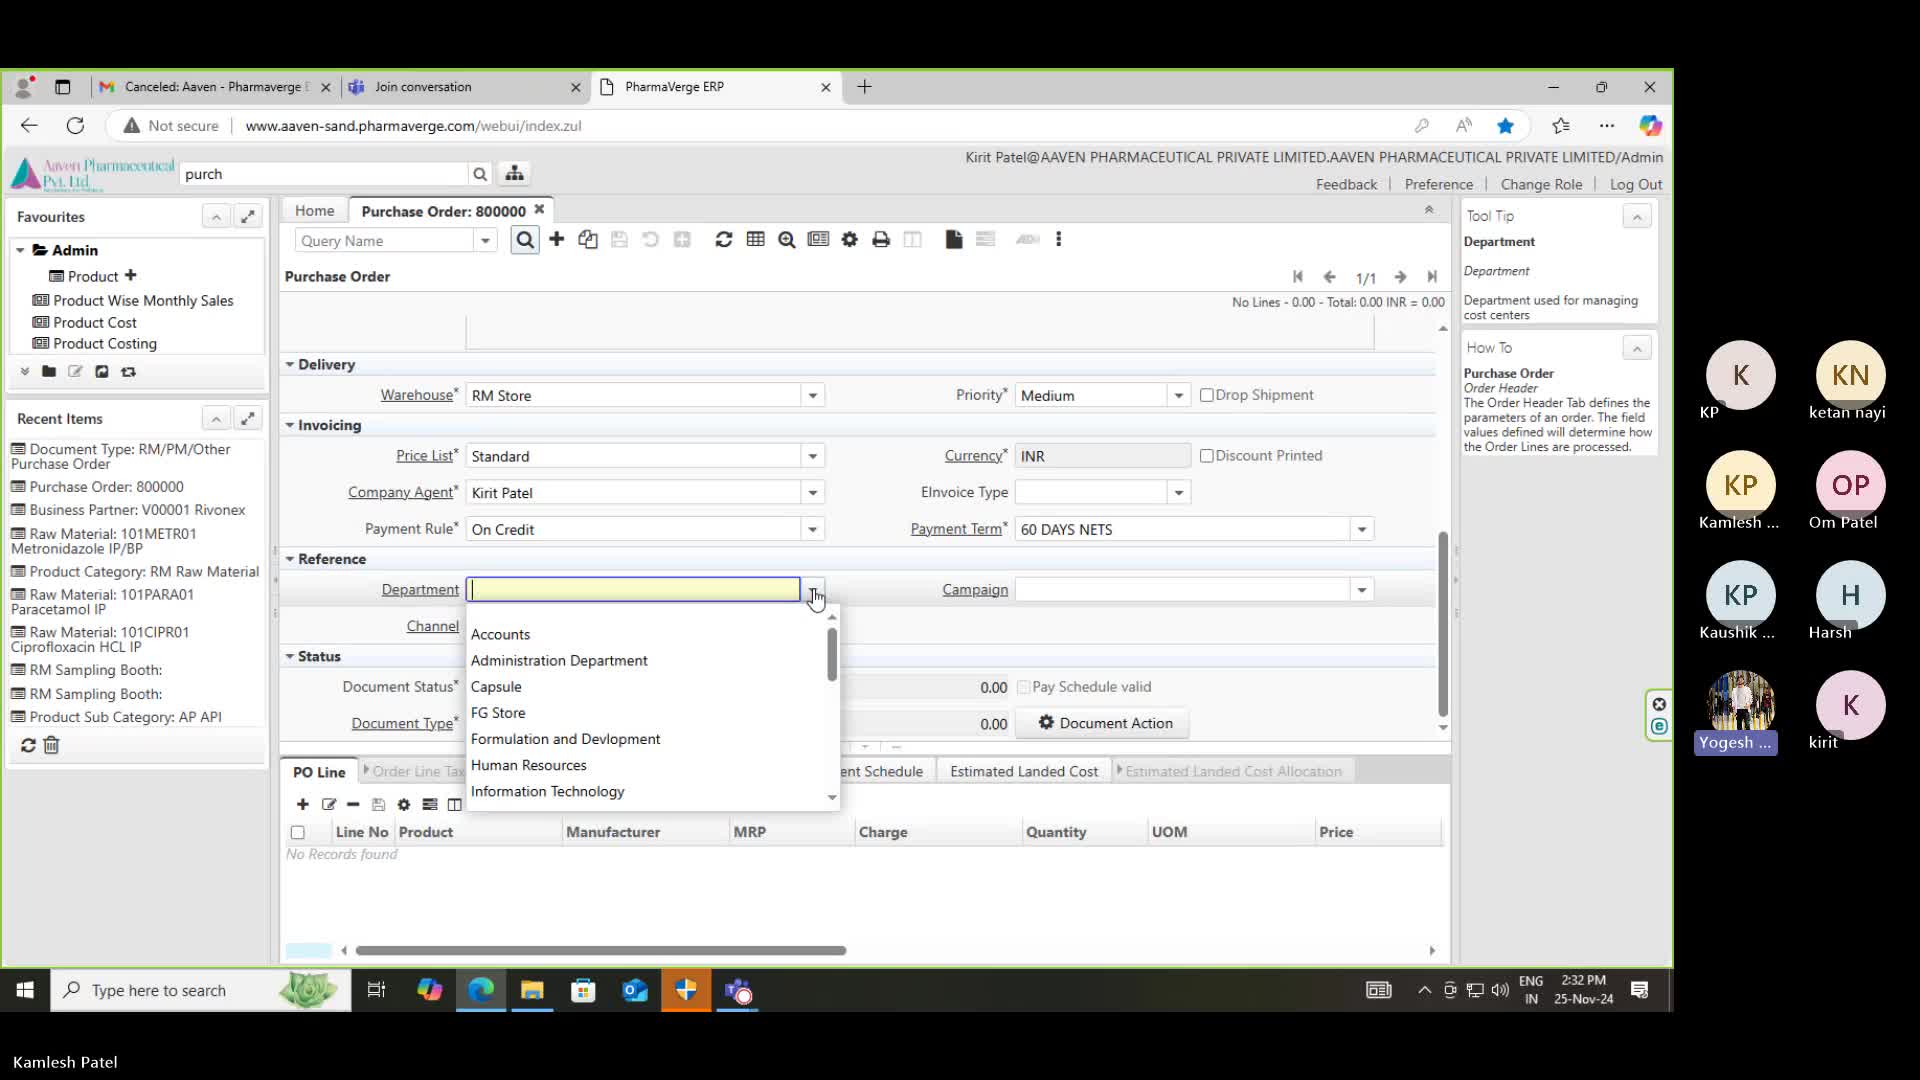Click the search magnifier next to the 'purch' field

pos(480,174)
